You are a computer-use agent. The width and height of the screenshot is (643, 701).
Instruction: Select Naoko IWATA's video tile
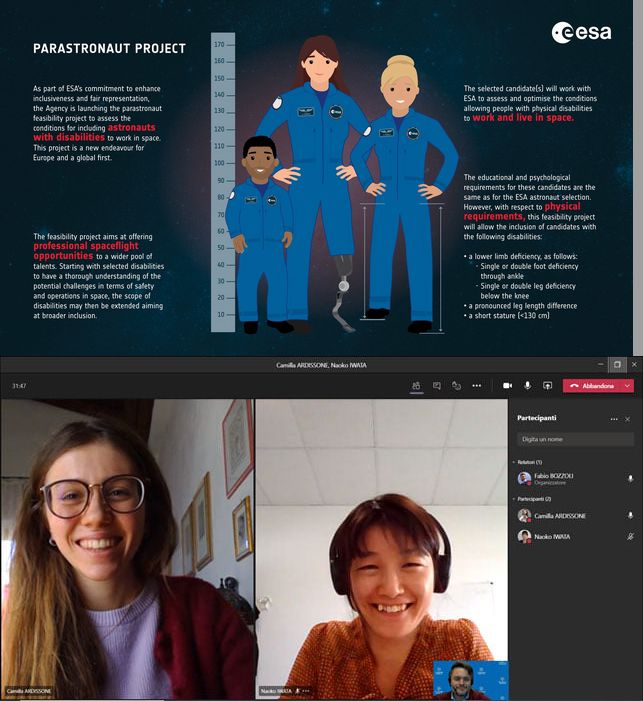(381, 549)
